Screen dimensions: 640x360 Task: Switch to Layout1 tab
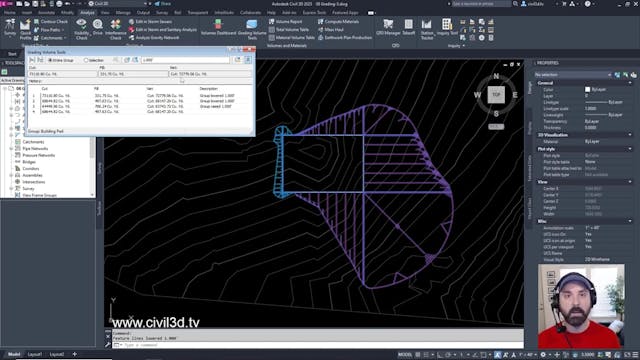pos(34,354)
